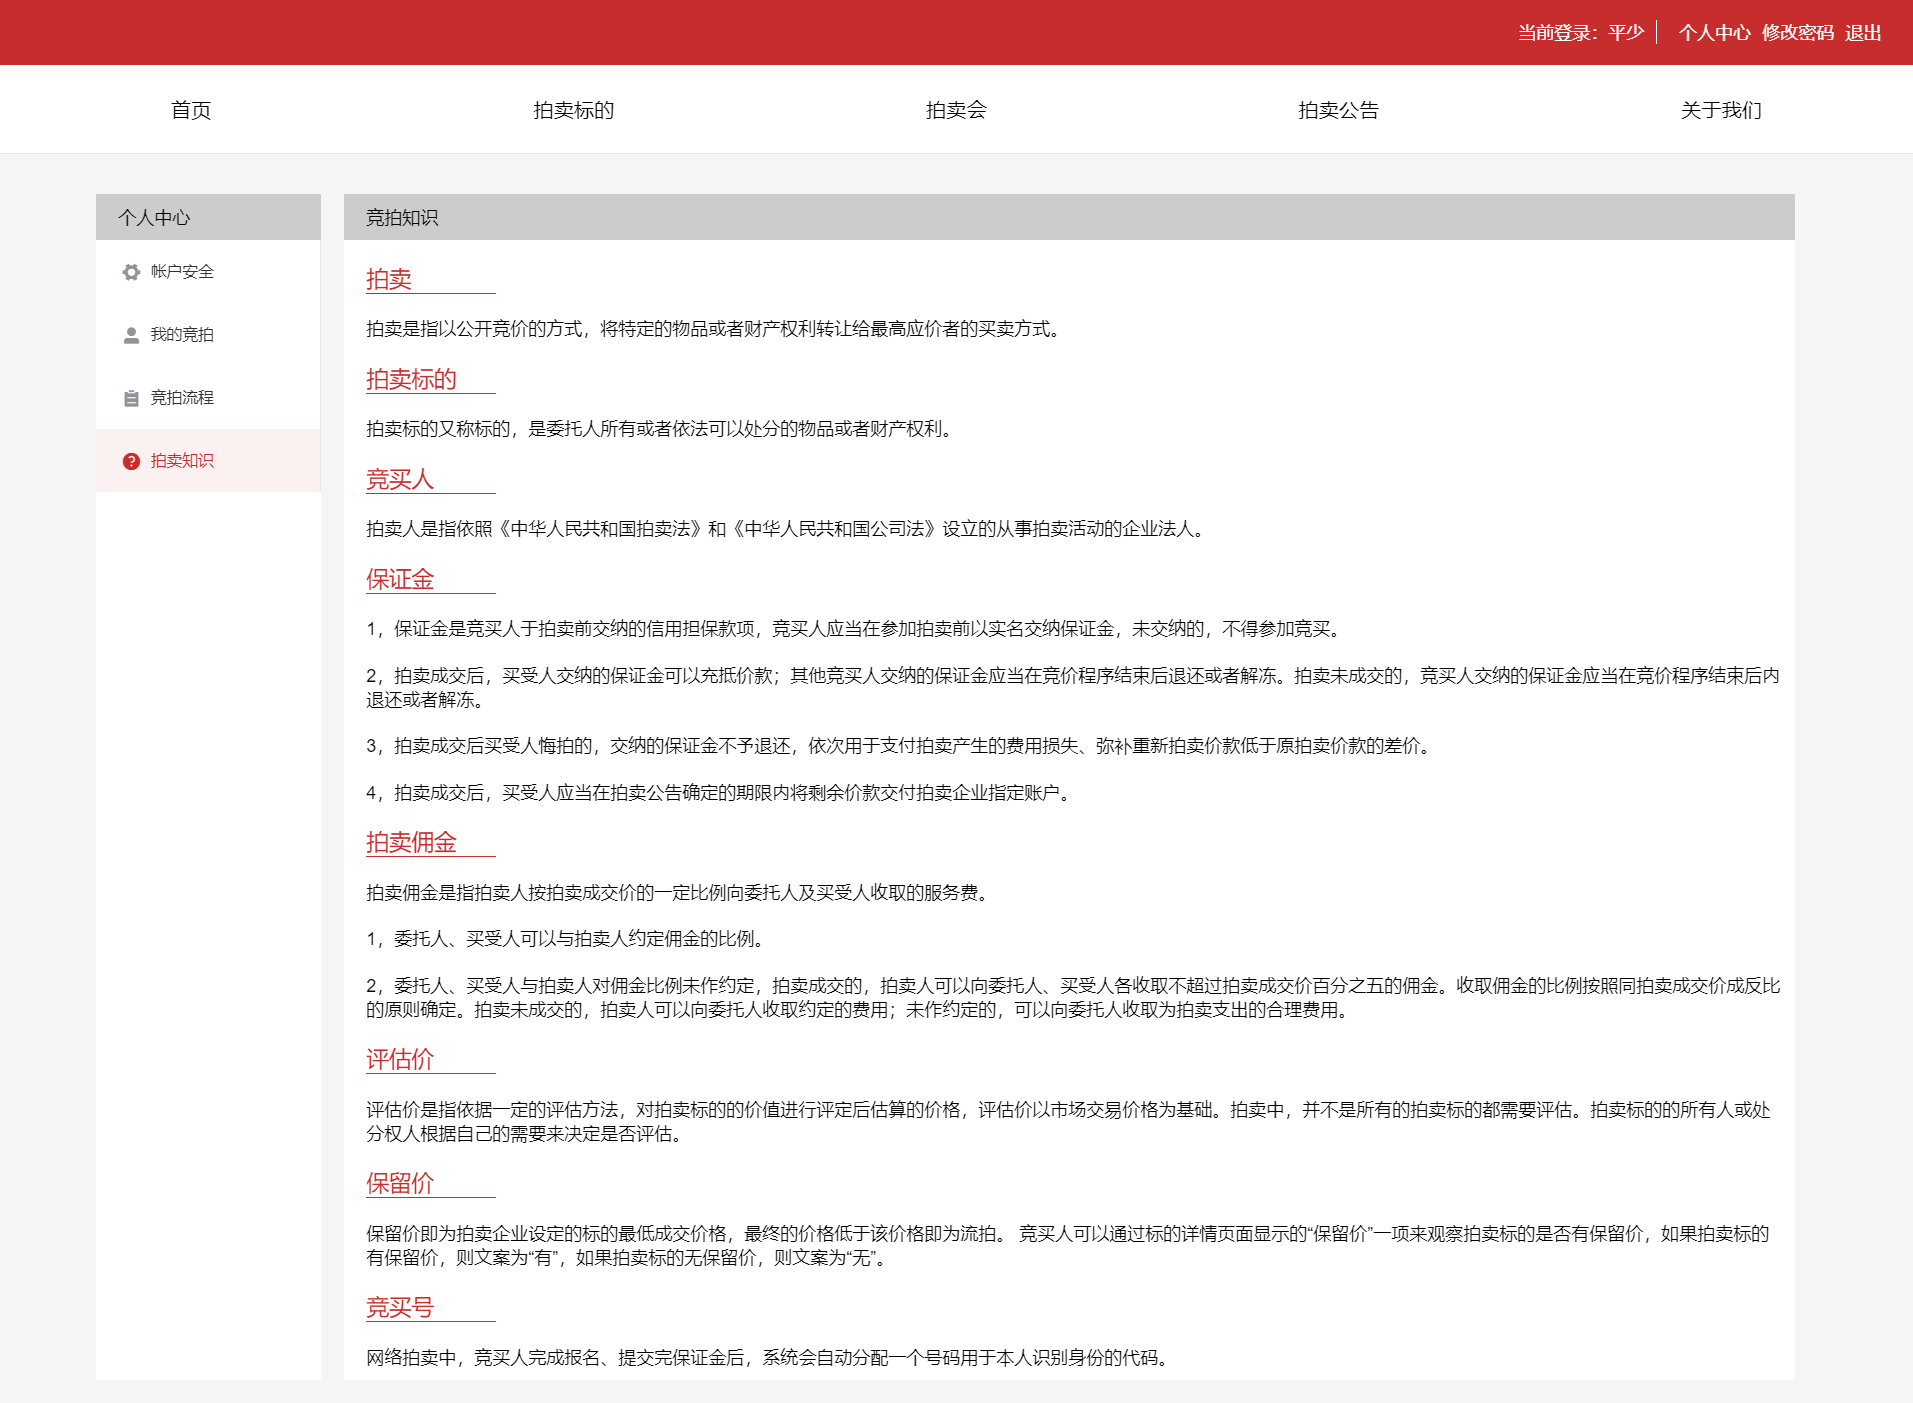Open the 拍卖标的 navigation tab
The image size is (1913, 1403).
click(x=574, y=110)
